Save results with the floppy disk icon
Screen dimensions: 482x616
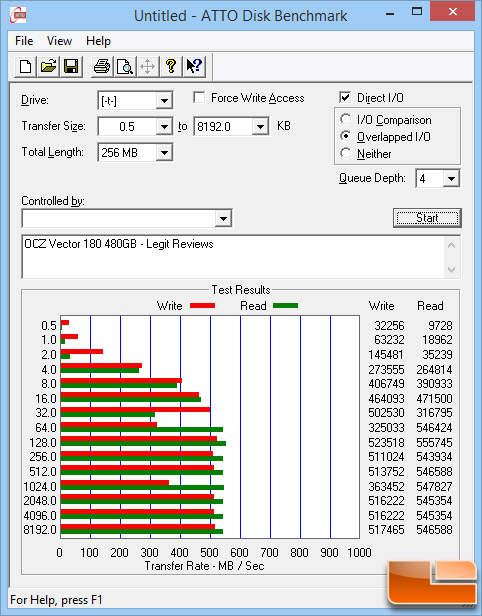[x=71, y=66]
